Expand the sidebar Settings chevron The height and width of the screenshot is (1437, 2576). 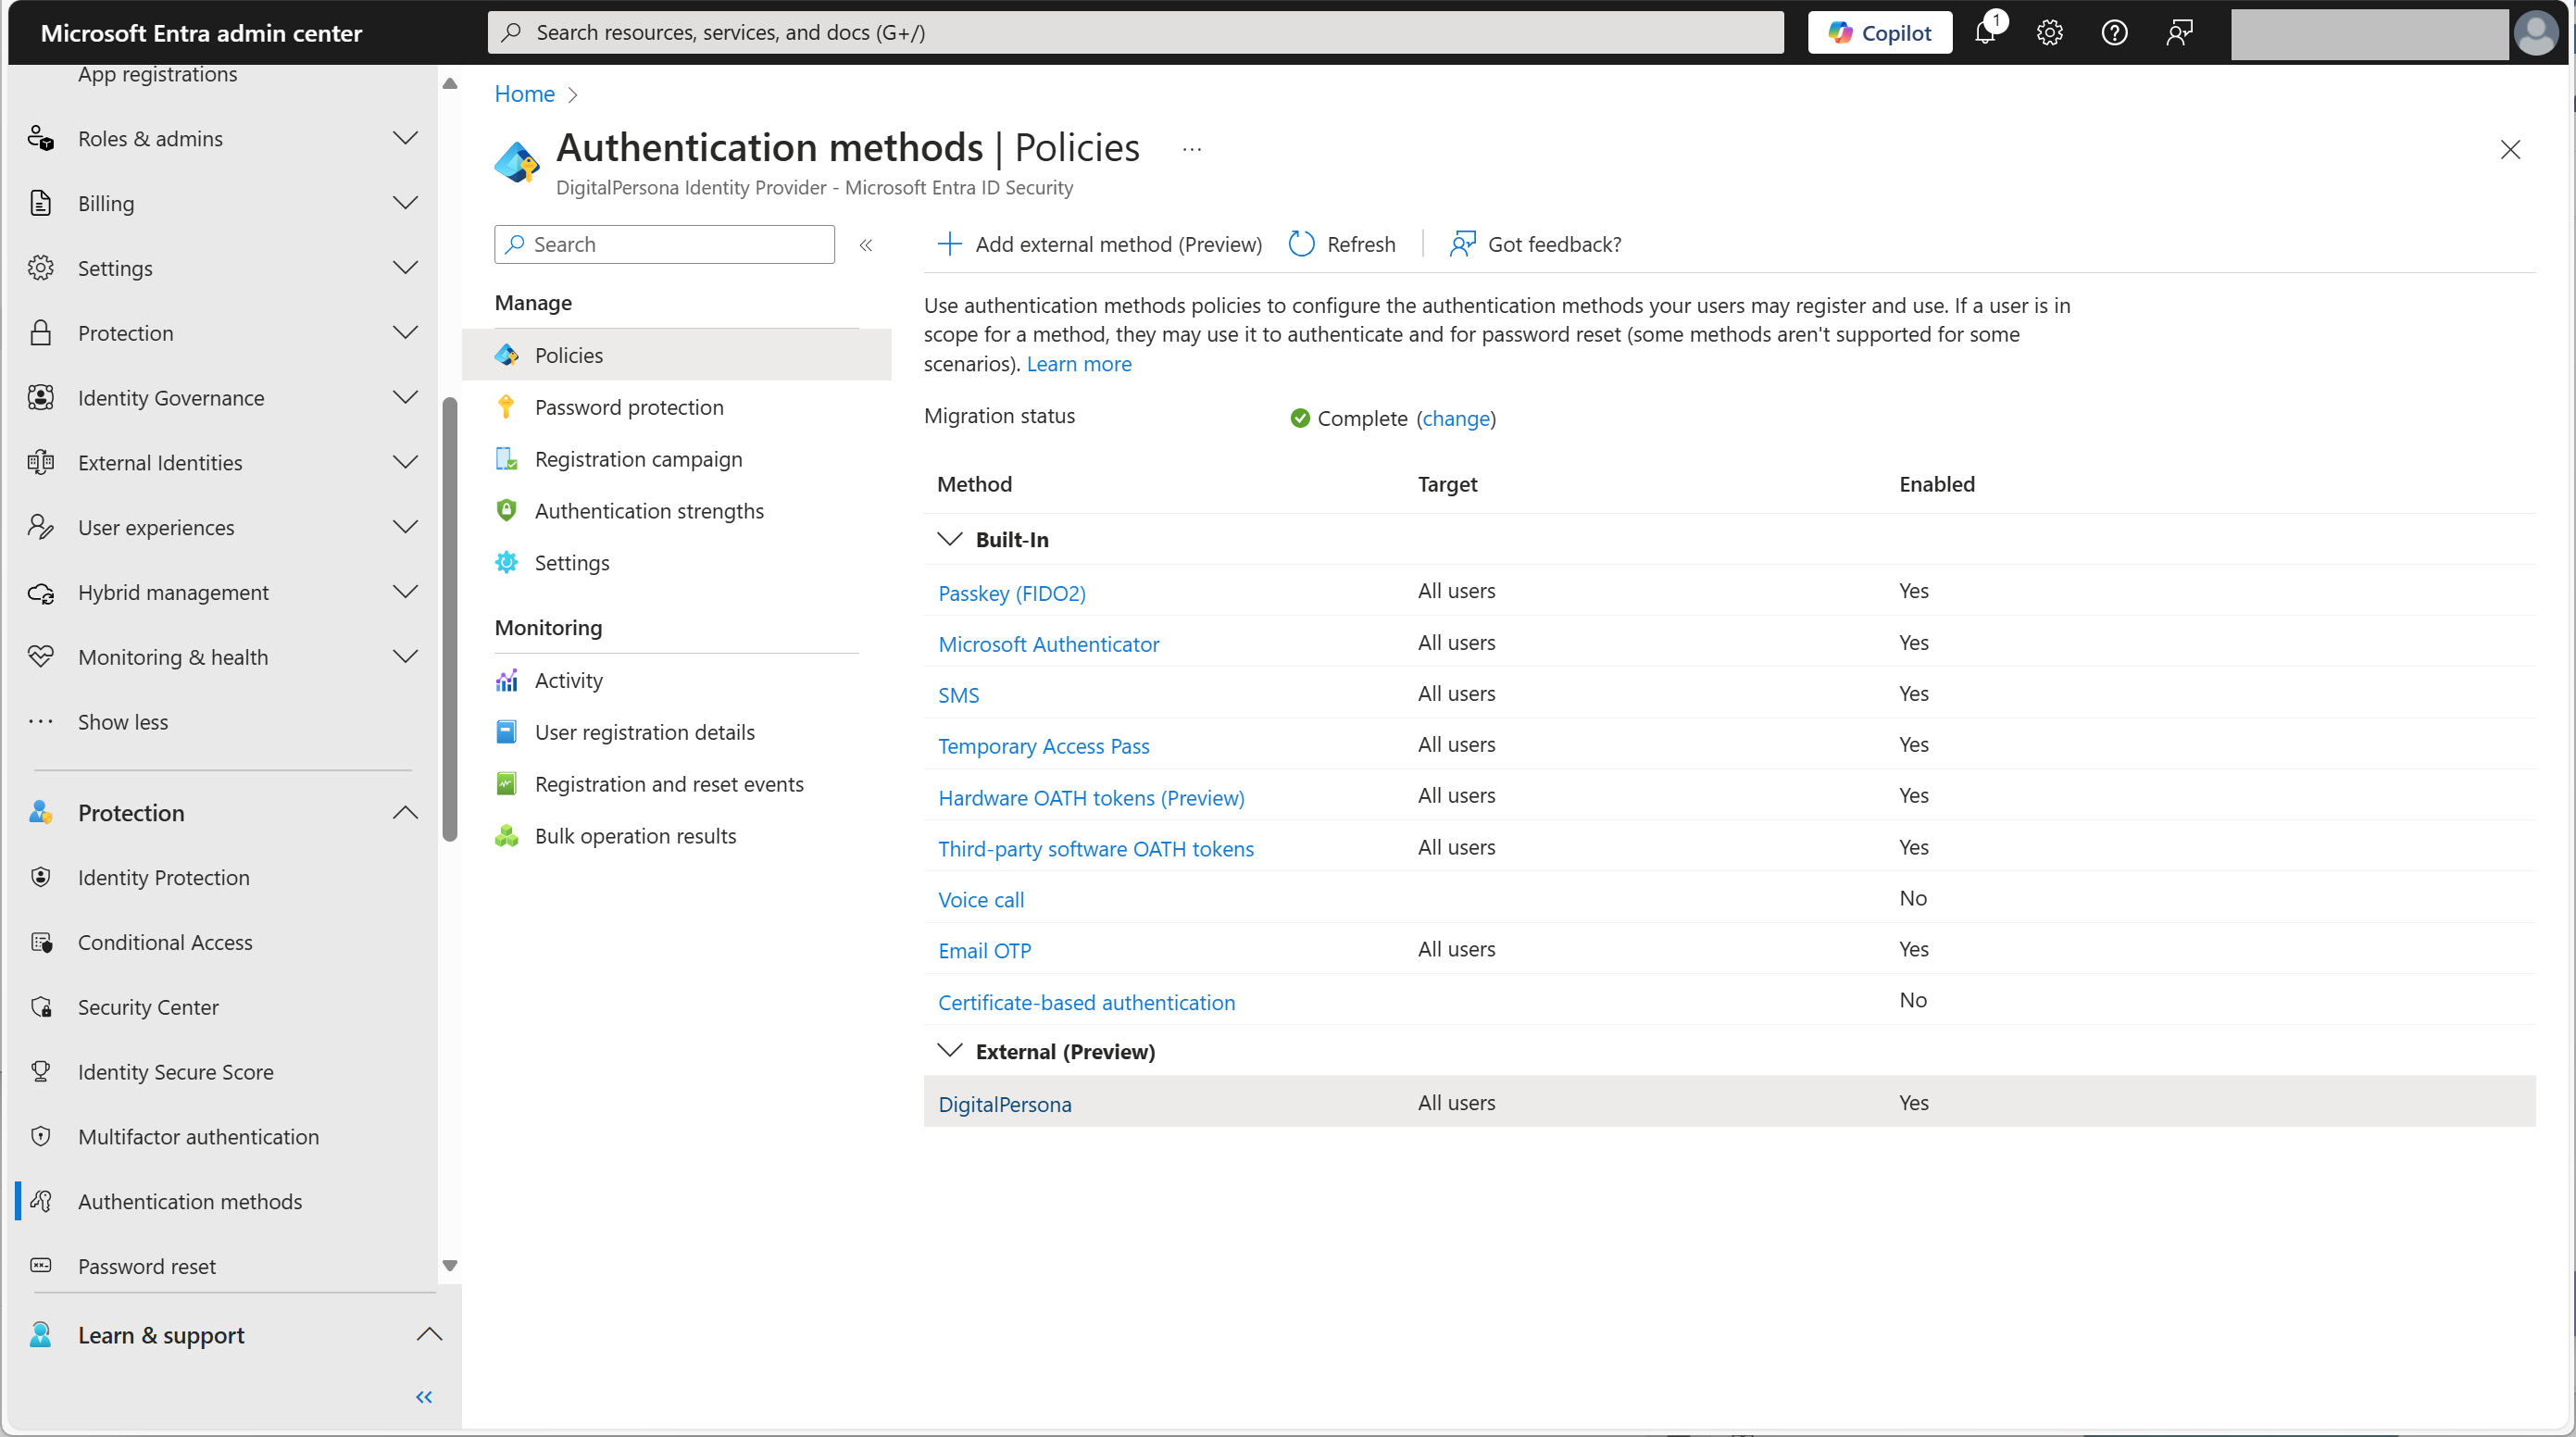click(x=405, y=268)
